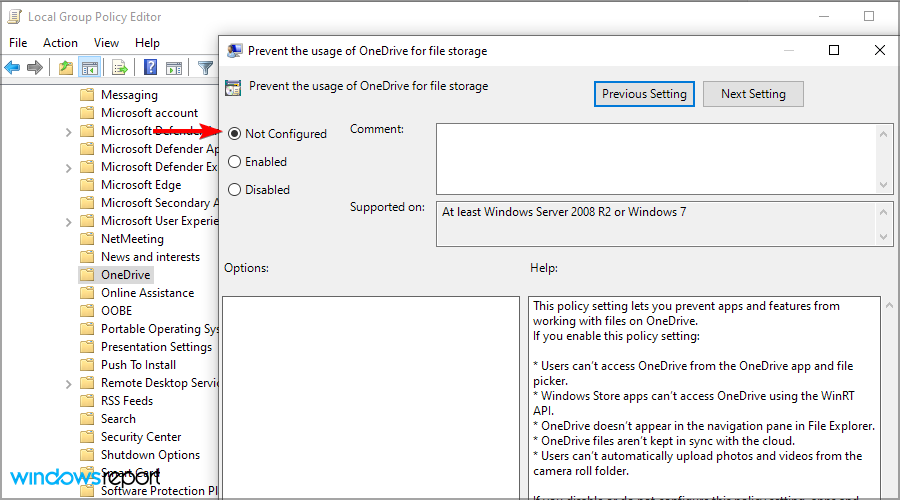The image size is (900, 500).
Task: Click the Export List toolbar icon
Action: click(x=120, y=68)
